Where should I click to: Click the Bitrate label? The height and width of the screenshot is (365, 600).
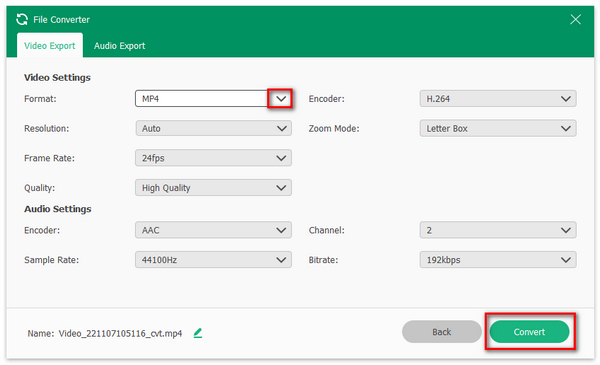[323, 260]
